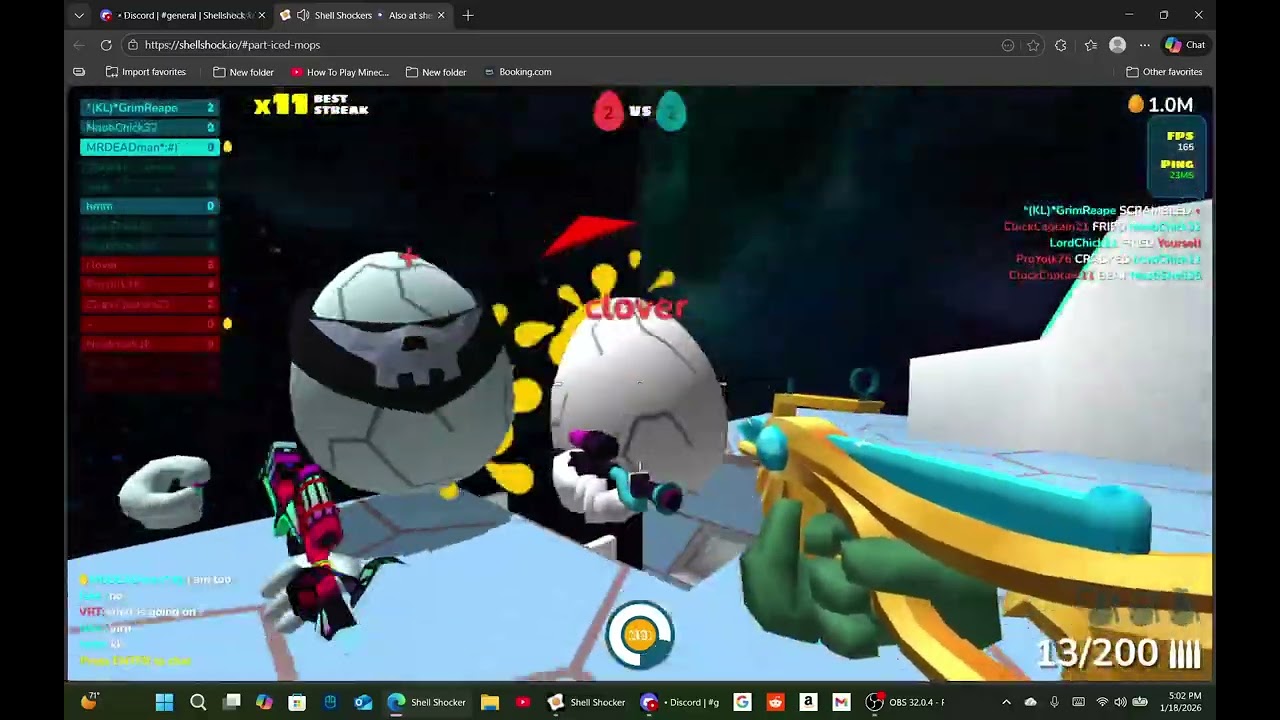Open Windows Start menu
Image resolution: width=1280 pixels, height=720 pixels.
(x=165, y=702)
